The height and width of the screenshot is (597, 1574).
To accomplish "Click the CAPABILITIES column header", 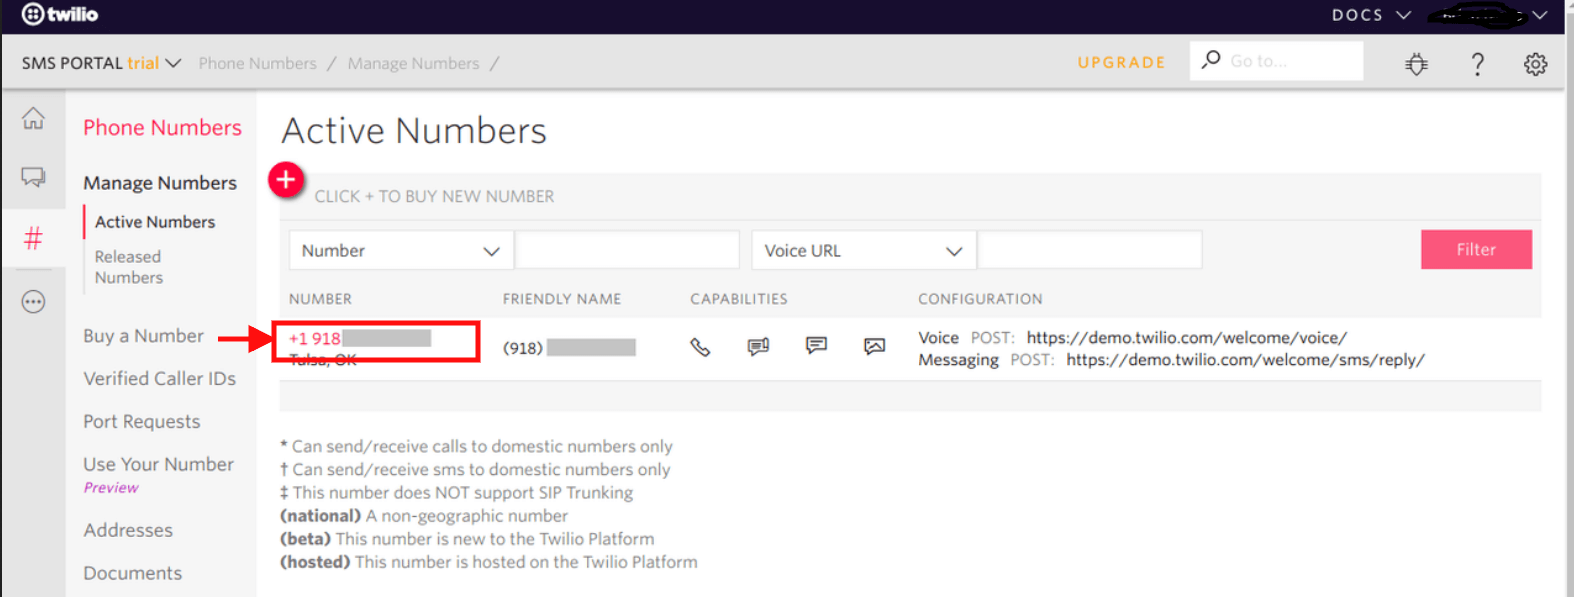I will (738, 299).
